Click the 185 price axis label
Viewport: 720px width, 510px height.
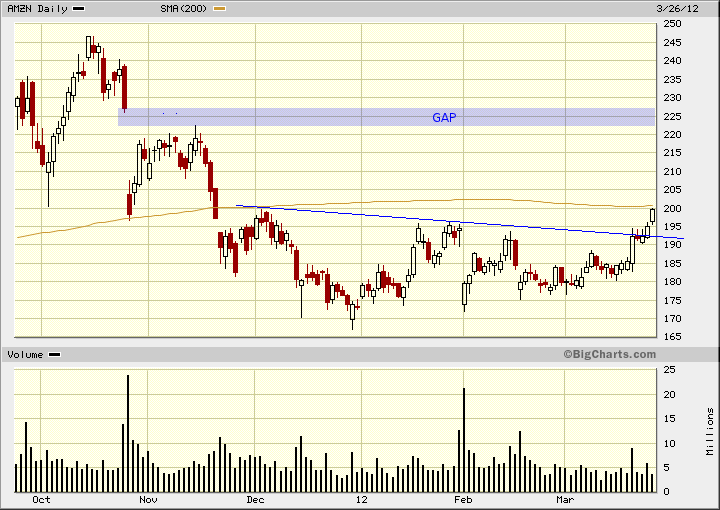pyautogui.click(x=673, y=263)
